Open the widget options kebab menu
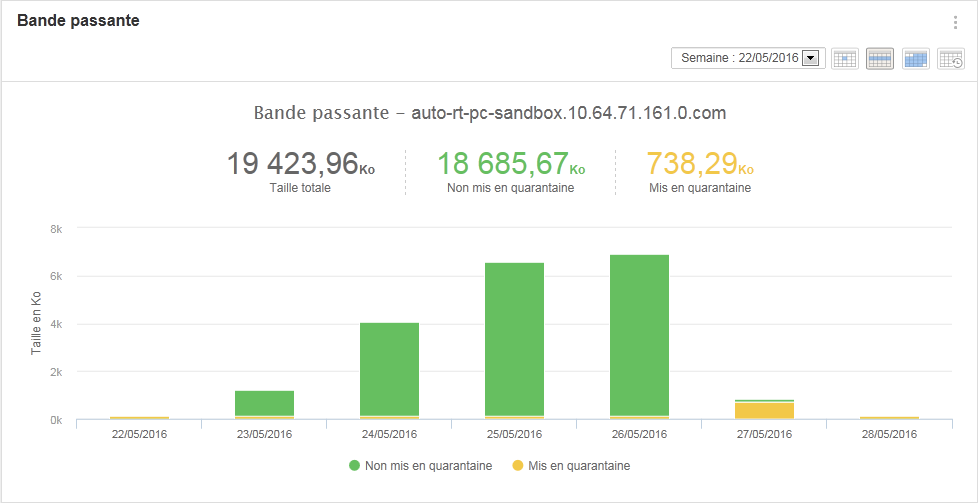Screen dimensions: 978x503 point(955,23)
